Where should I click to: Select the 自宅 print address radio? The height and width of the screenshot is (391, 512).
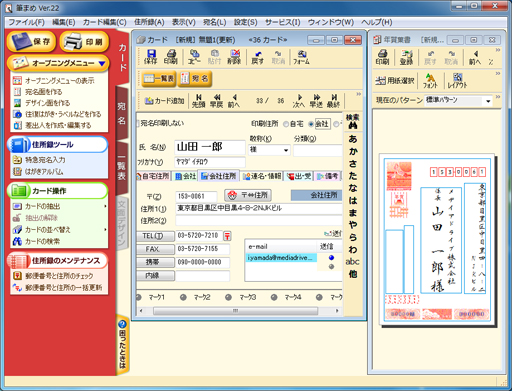286,124
